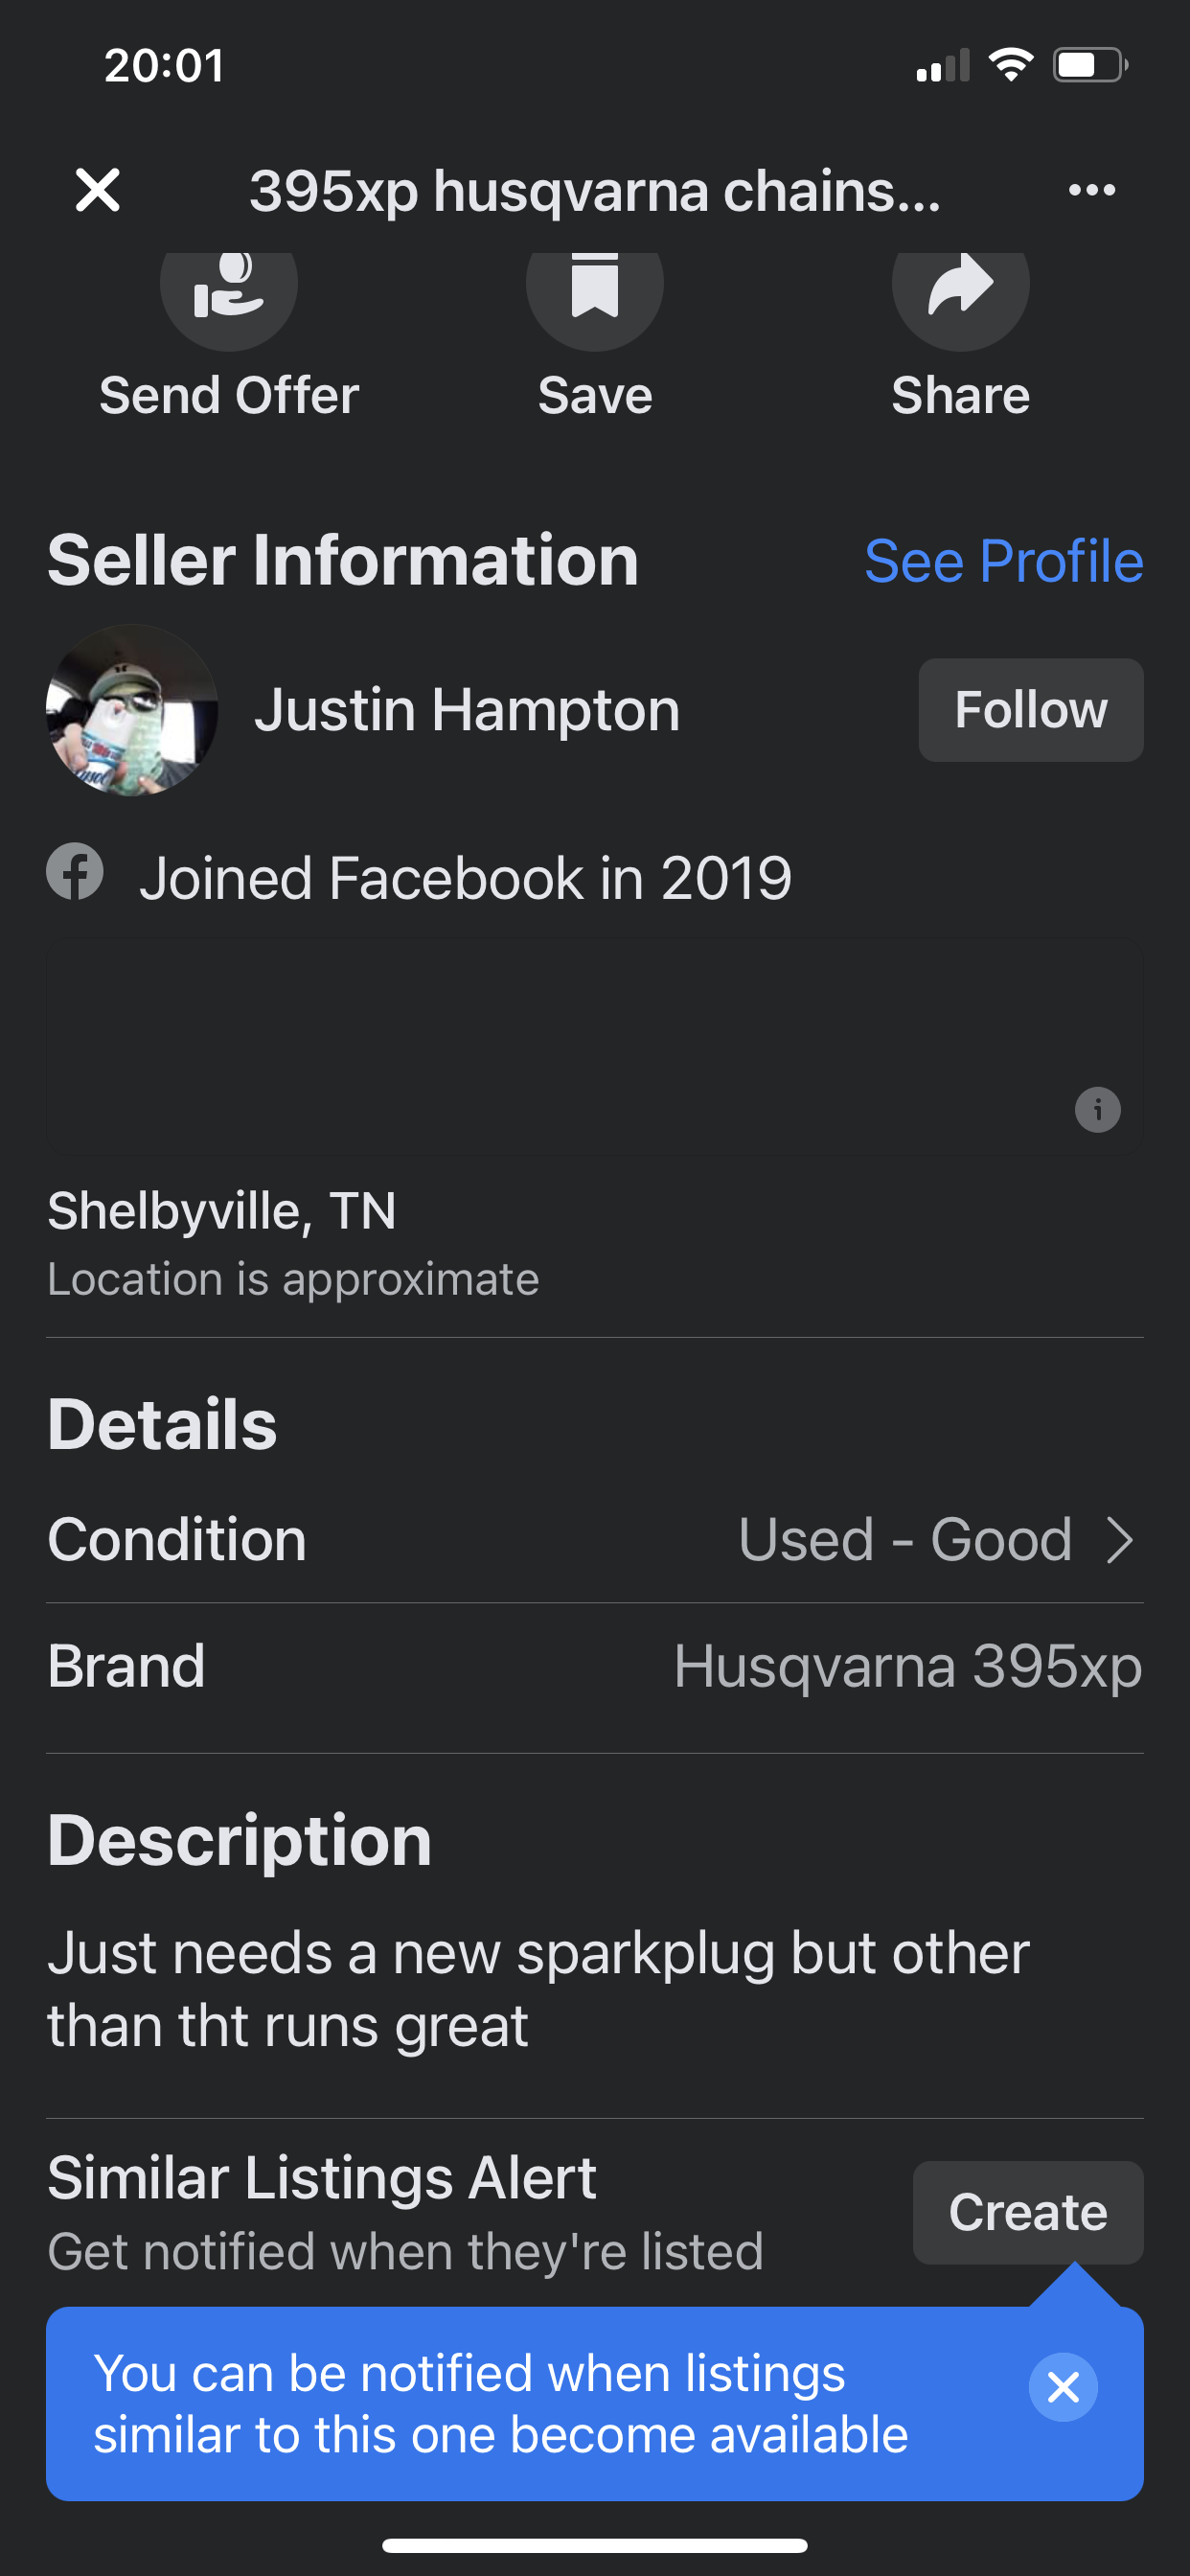Tap the Wi-Fi status bar icon
The image size is (1190, 2576).
(1011, 65)
